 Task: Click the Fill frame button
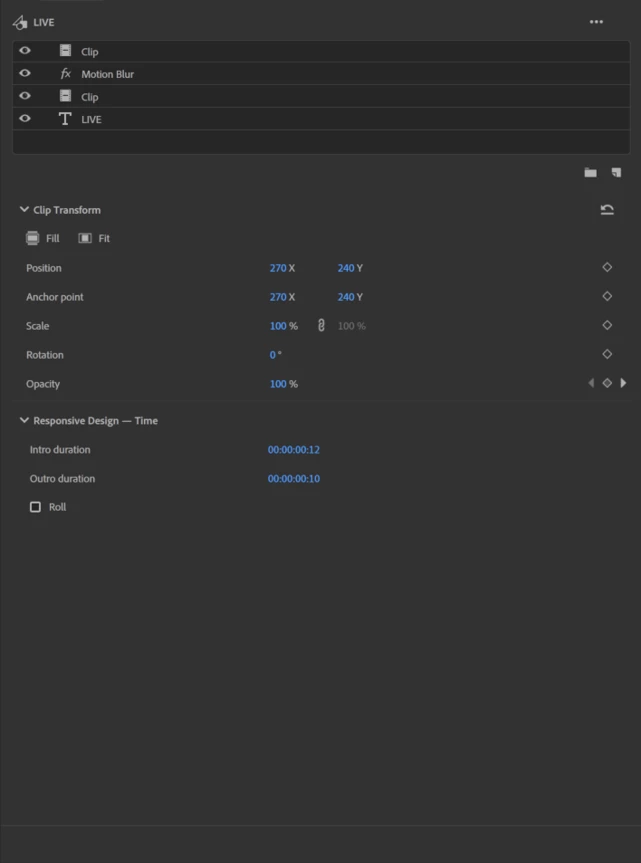point(42,238)
